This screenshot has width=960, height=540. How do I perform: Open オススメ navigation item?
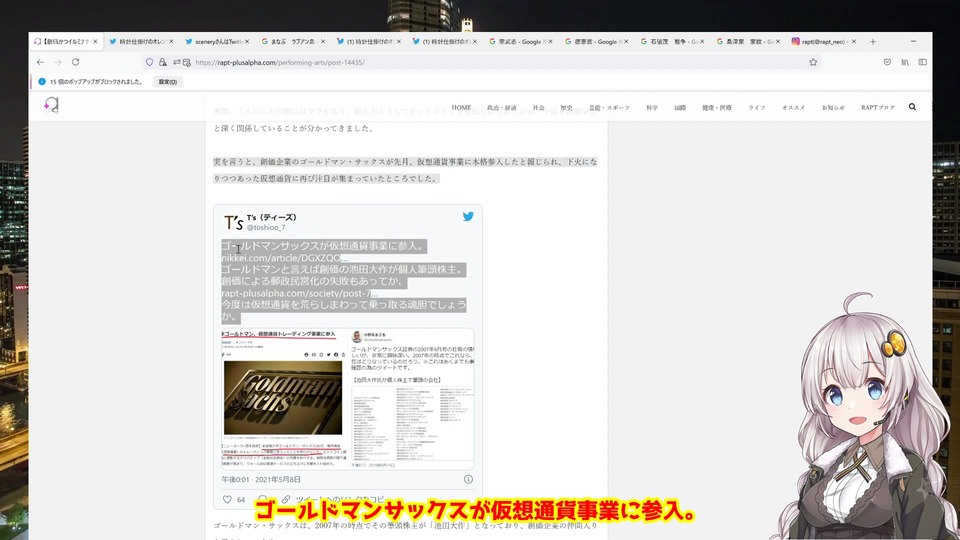[793, 107]
